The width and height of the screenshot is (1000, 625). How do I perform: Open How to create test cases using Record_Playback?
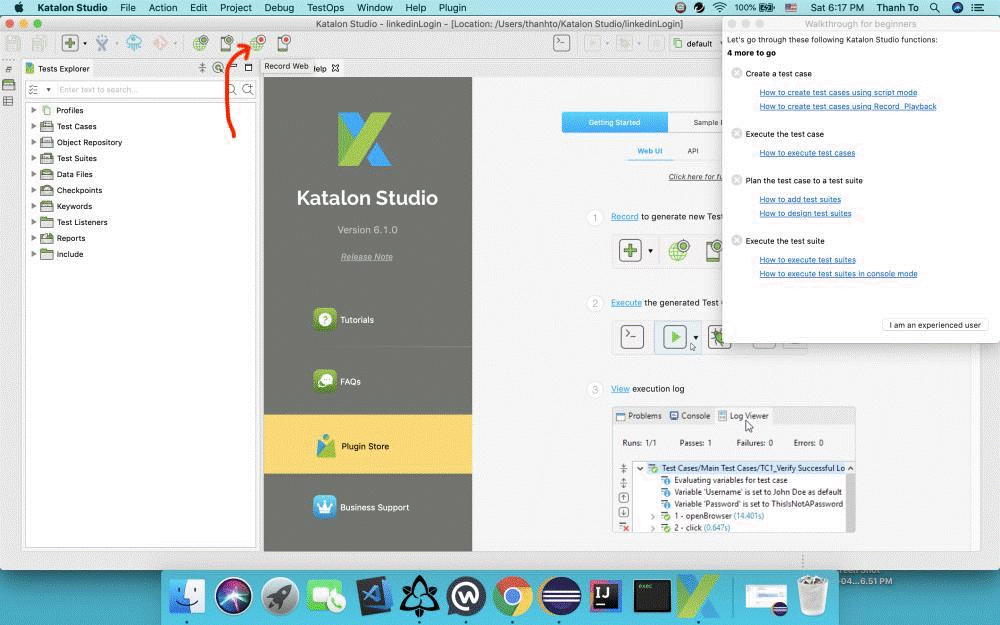click(x=848, y=107)
